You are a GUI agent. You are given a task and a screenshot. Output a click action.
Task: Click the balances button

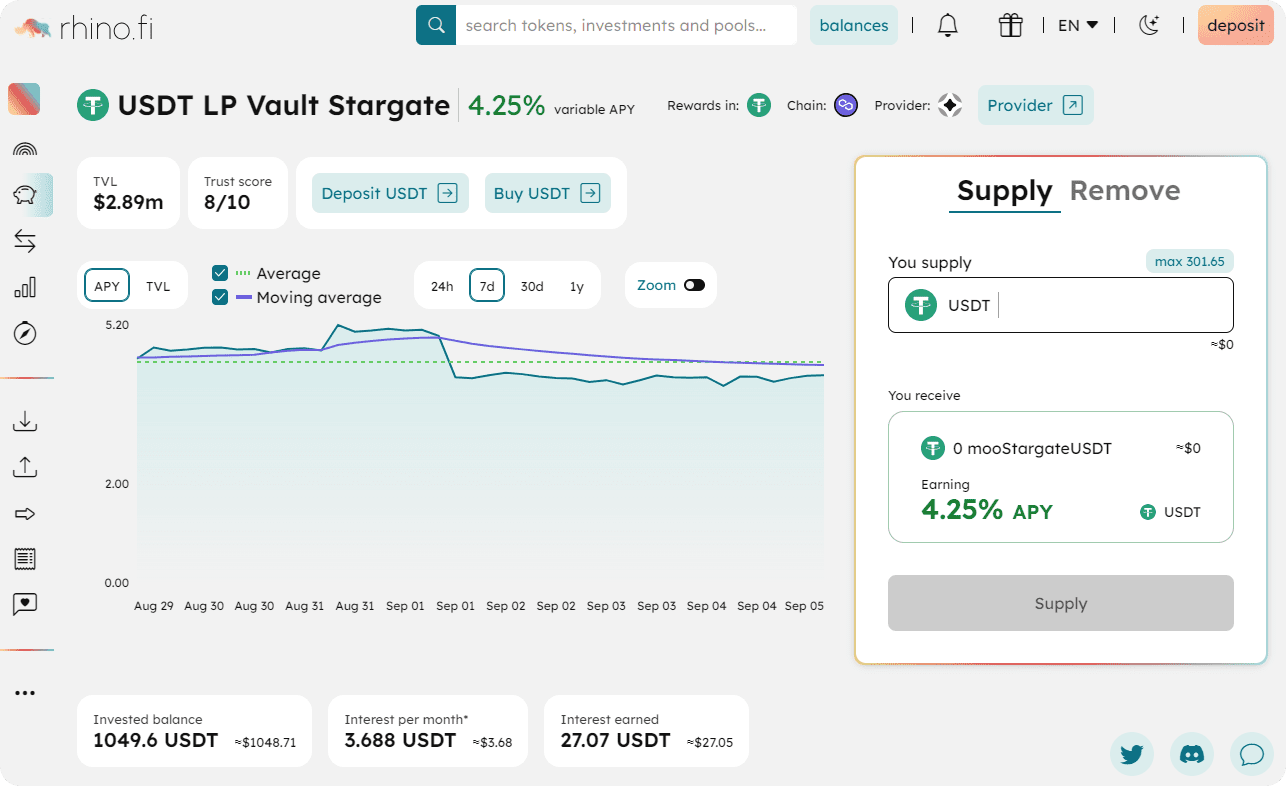[854, 26]
